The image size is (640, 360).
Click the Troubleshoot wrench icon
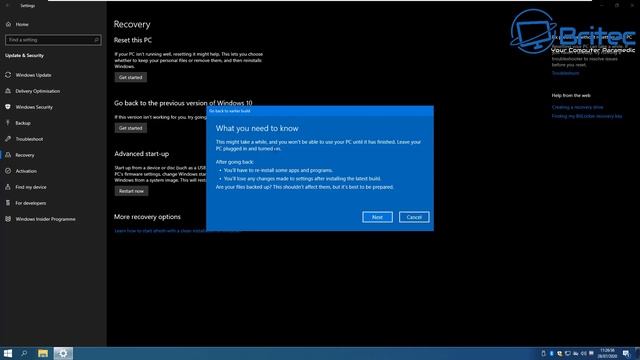[8, 139]
